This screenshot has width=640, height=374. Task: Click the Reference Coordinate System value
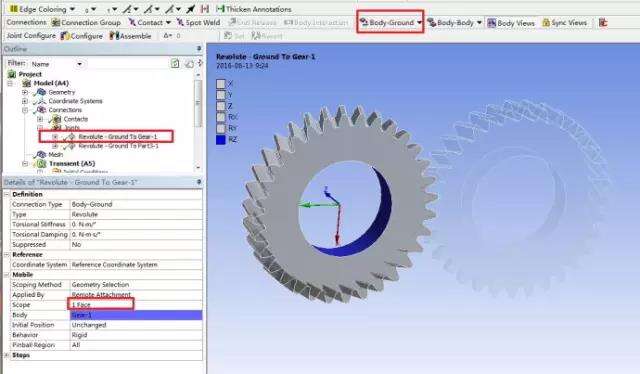(x=136, y=265)
